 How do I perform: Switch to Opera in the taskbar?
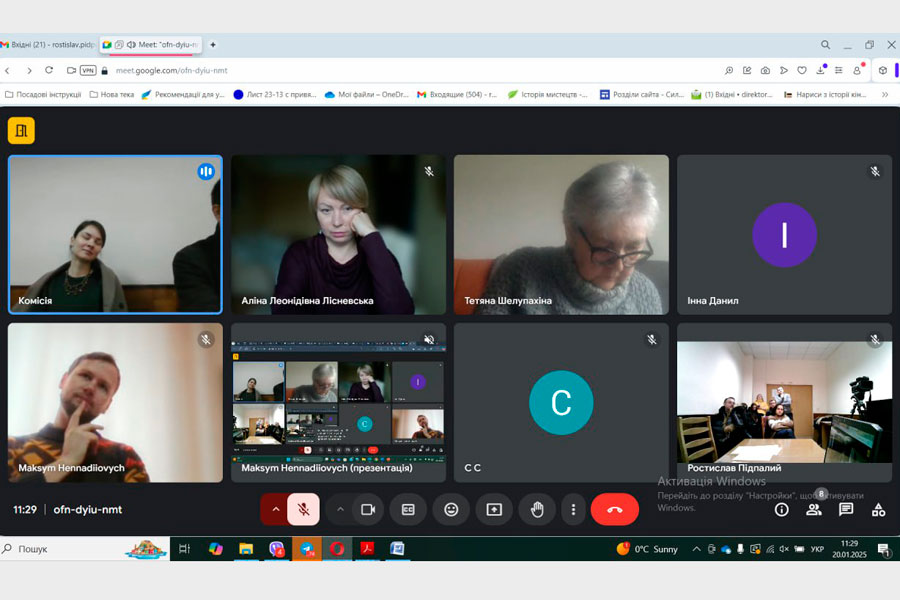(x=337, y=549)
